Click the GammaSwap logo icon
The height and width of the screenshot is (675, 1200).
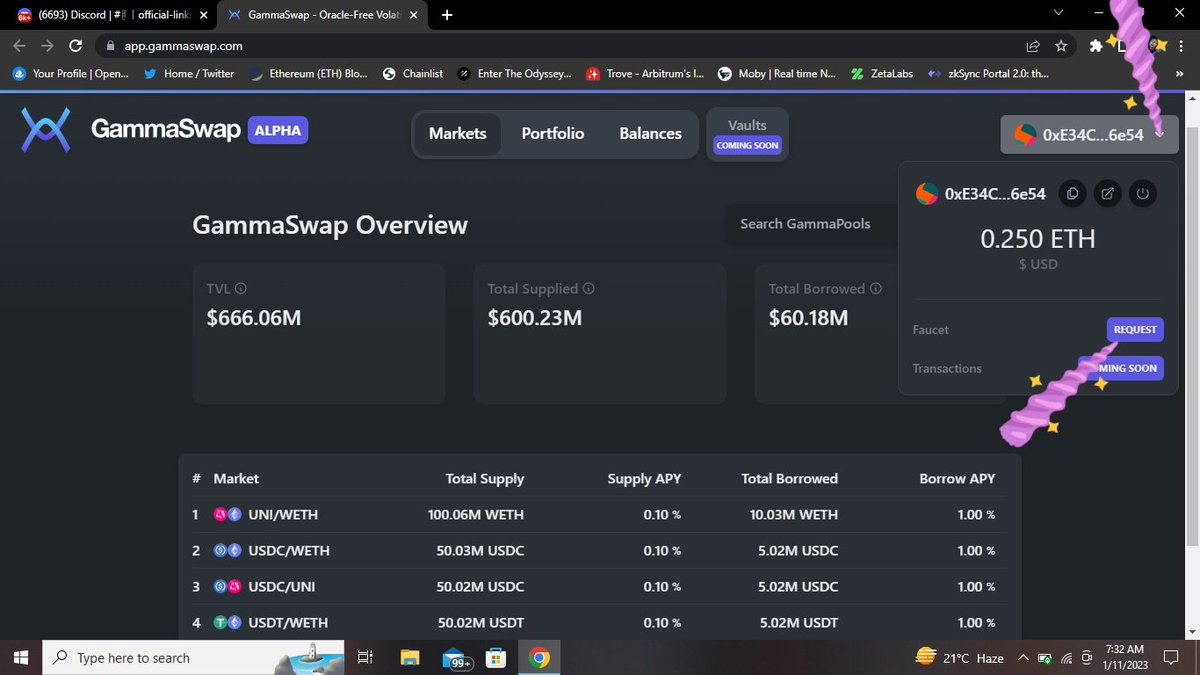(x=46, y=131)
